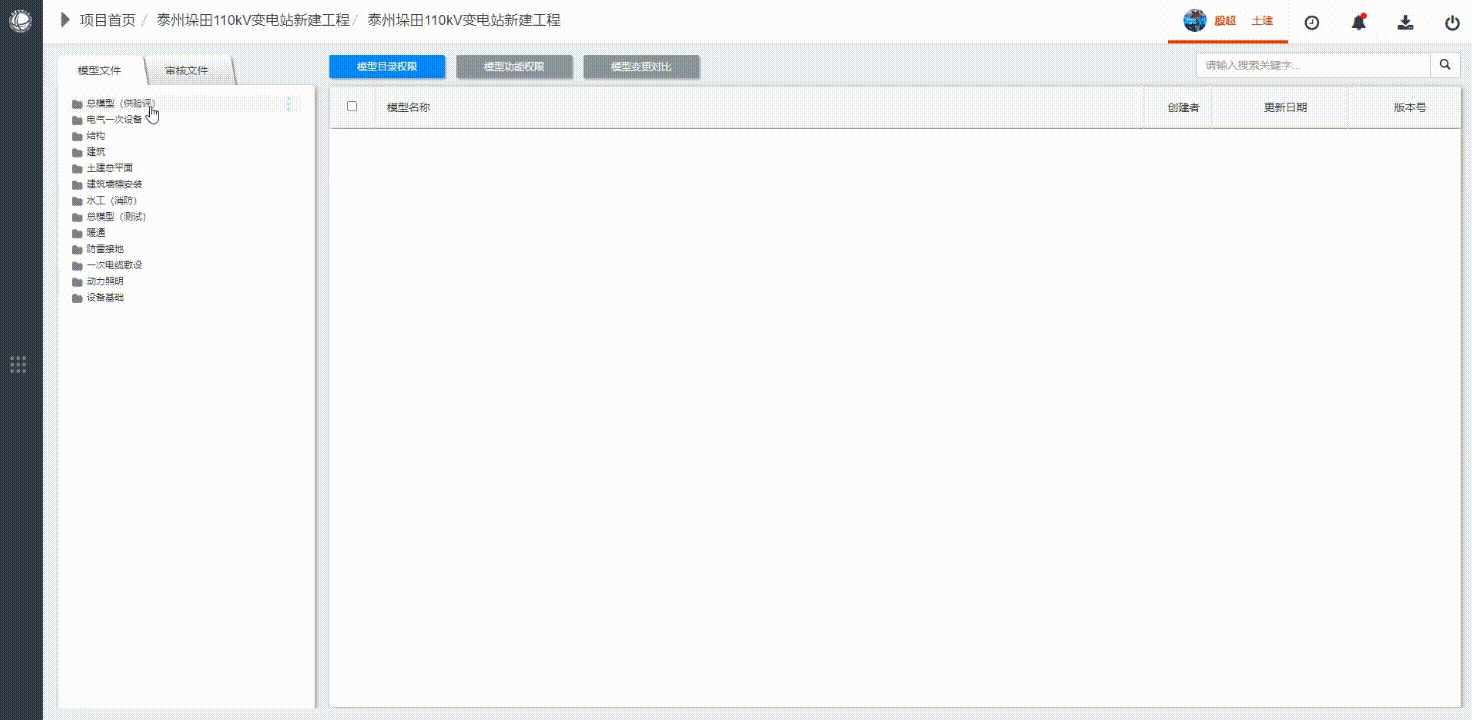Select the 模型文件 tab
This screenshot has width=1472, height=720.
pos(99,71)
